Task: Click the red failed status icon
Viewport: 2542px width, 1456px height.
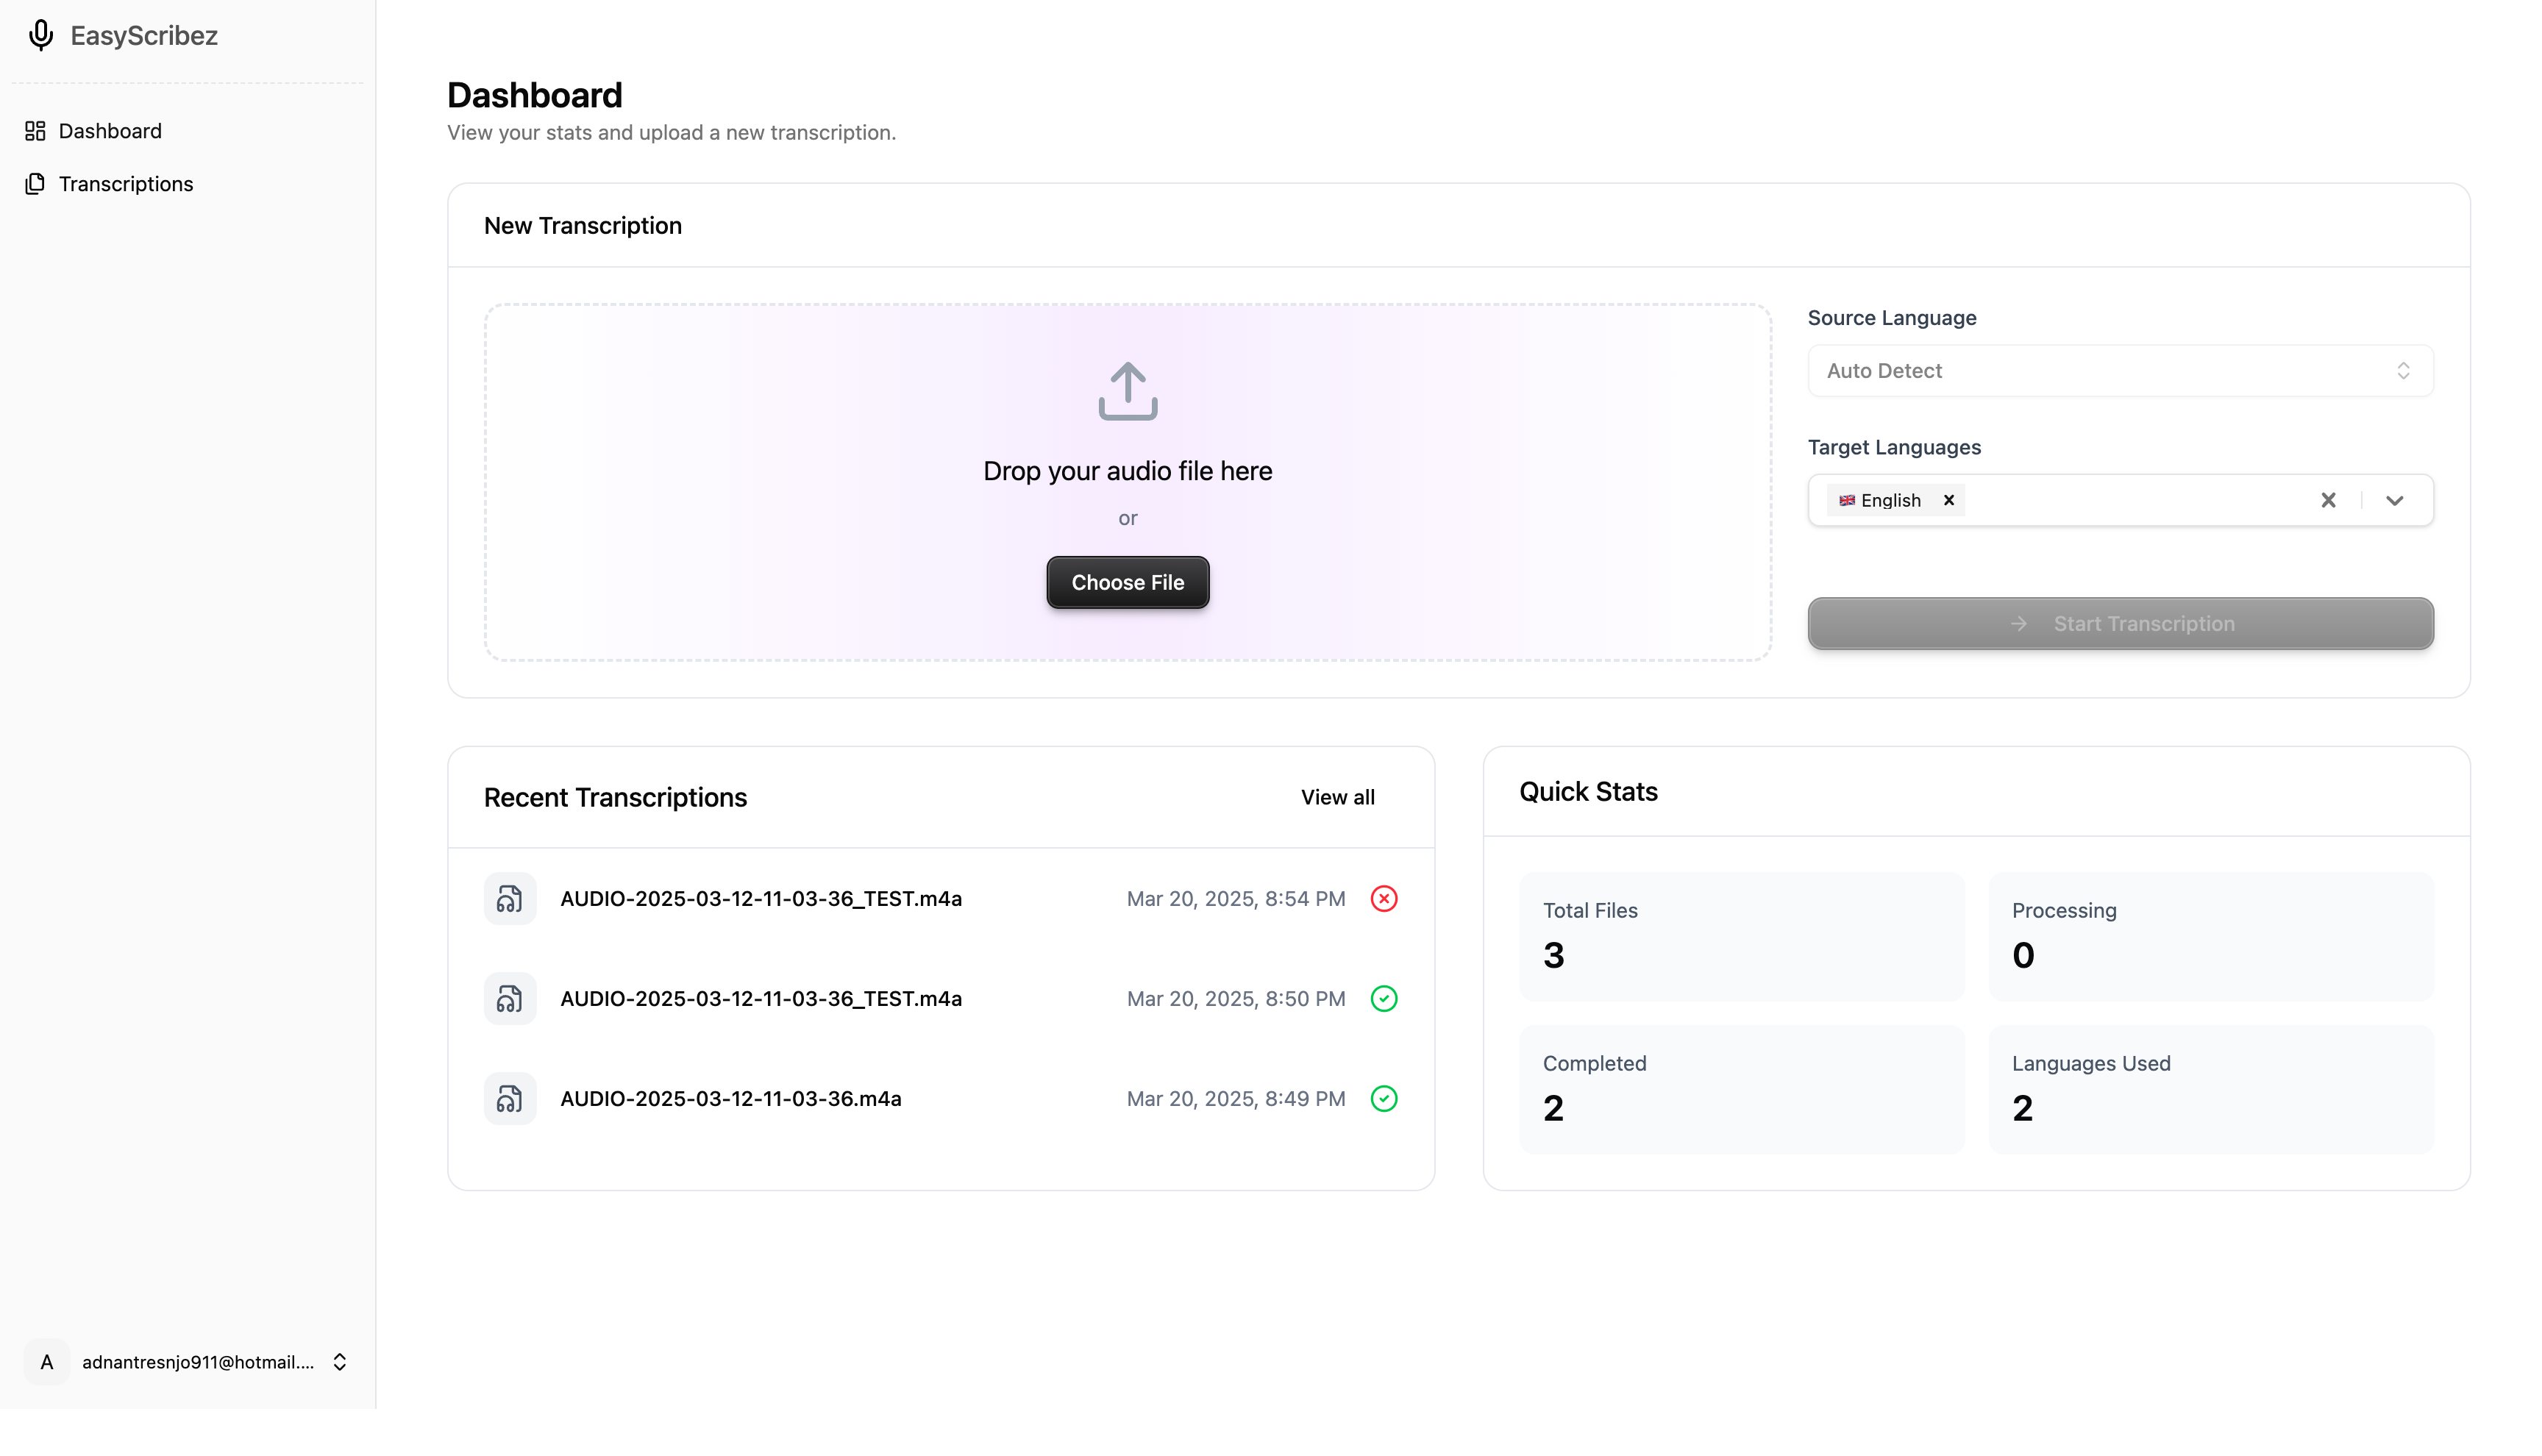Action: click(1383, 898)
